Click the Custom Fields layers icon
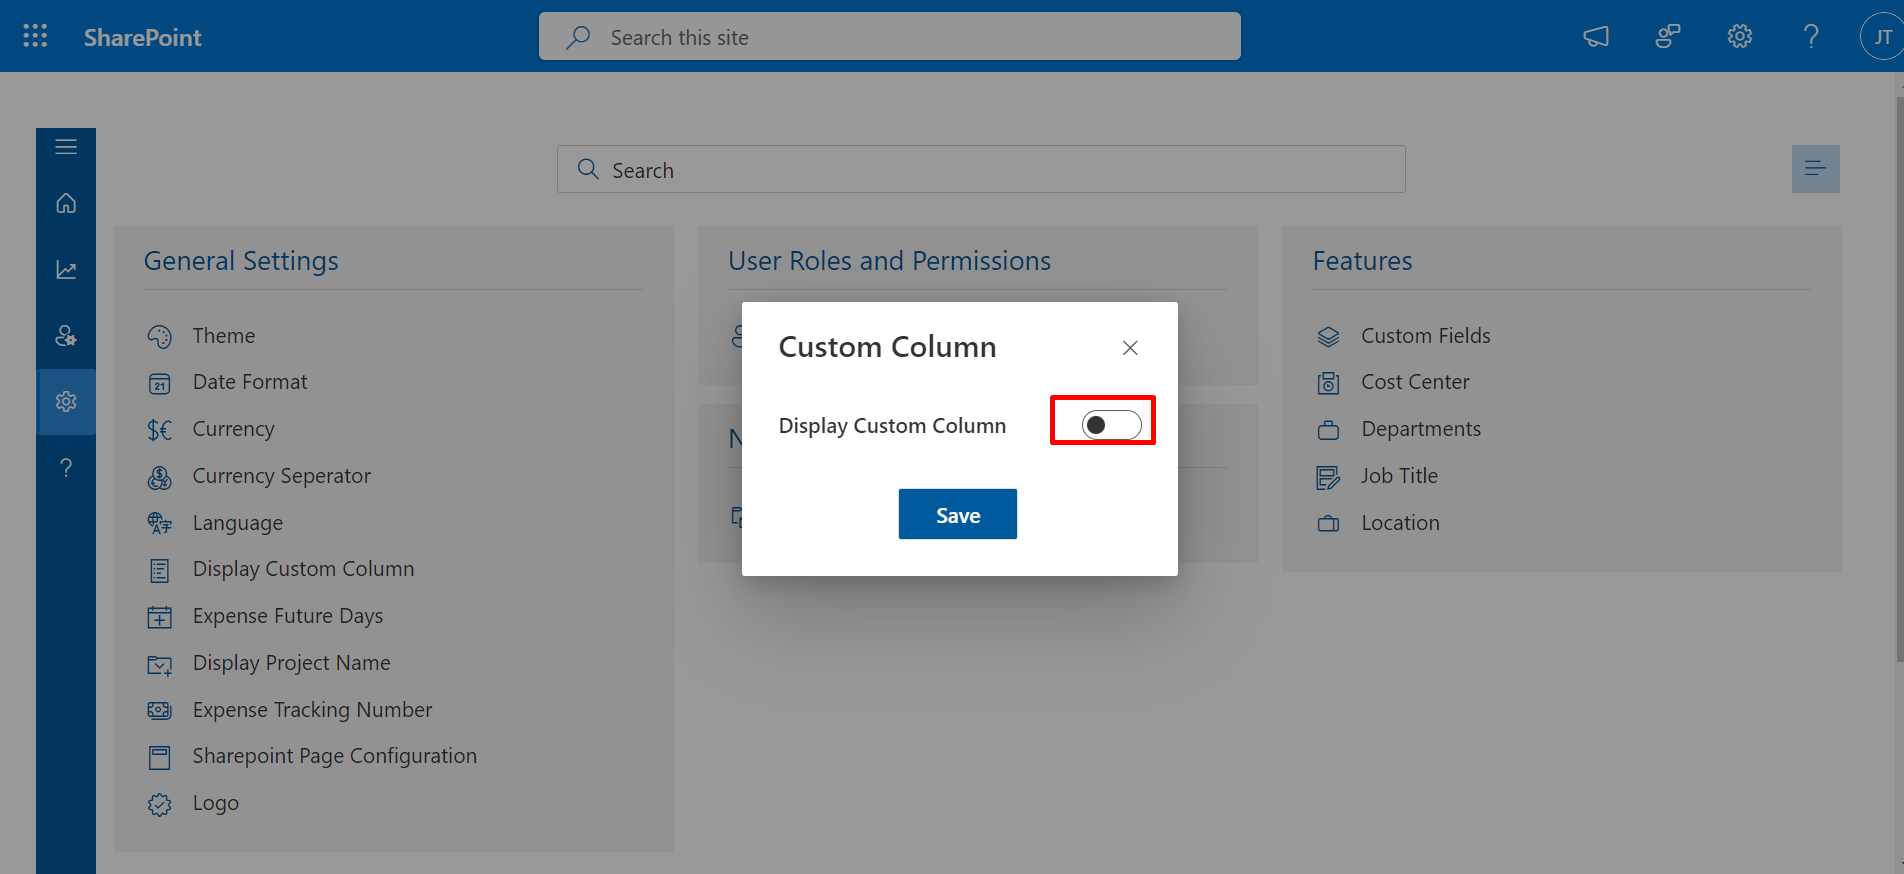Viewport: 1904px width, 874px height. pos(1328,337)
